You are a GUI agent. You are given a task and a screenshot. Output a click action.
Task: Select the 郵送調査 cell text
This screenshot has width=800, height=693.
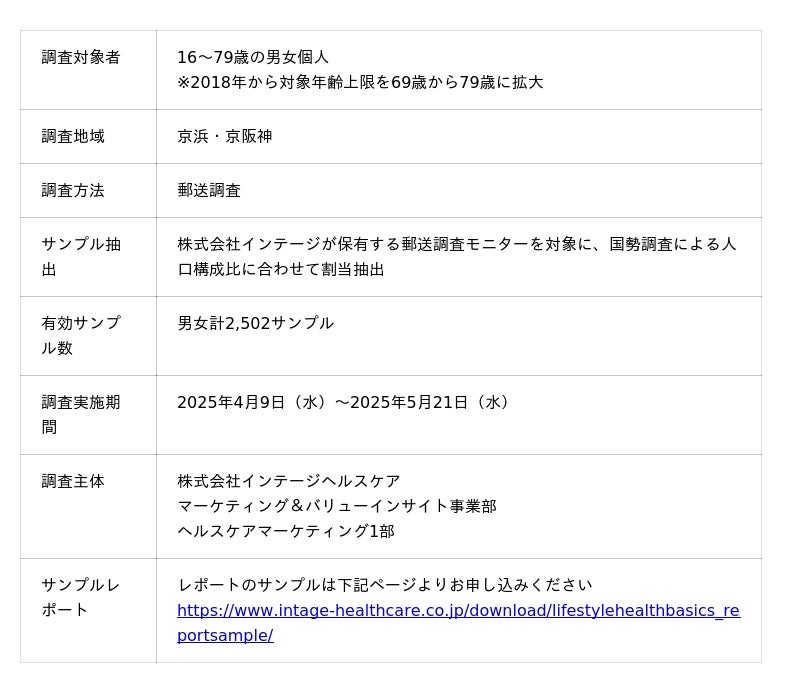209,191
